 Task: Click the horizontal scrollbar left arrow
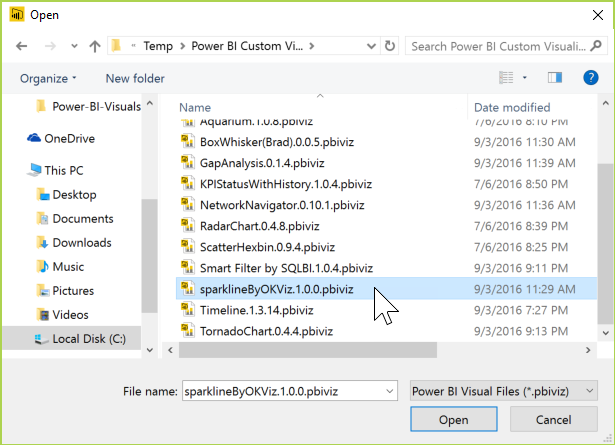170,350
